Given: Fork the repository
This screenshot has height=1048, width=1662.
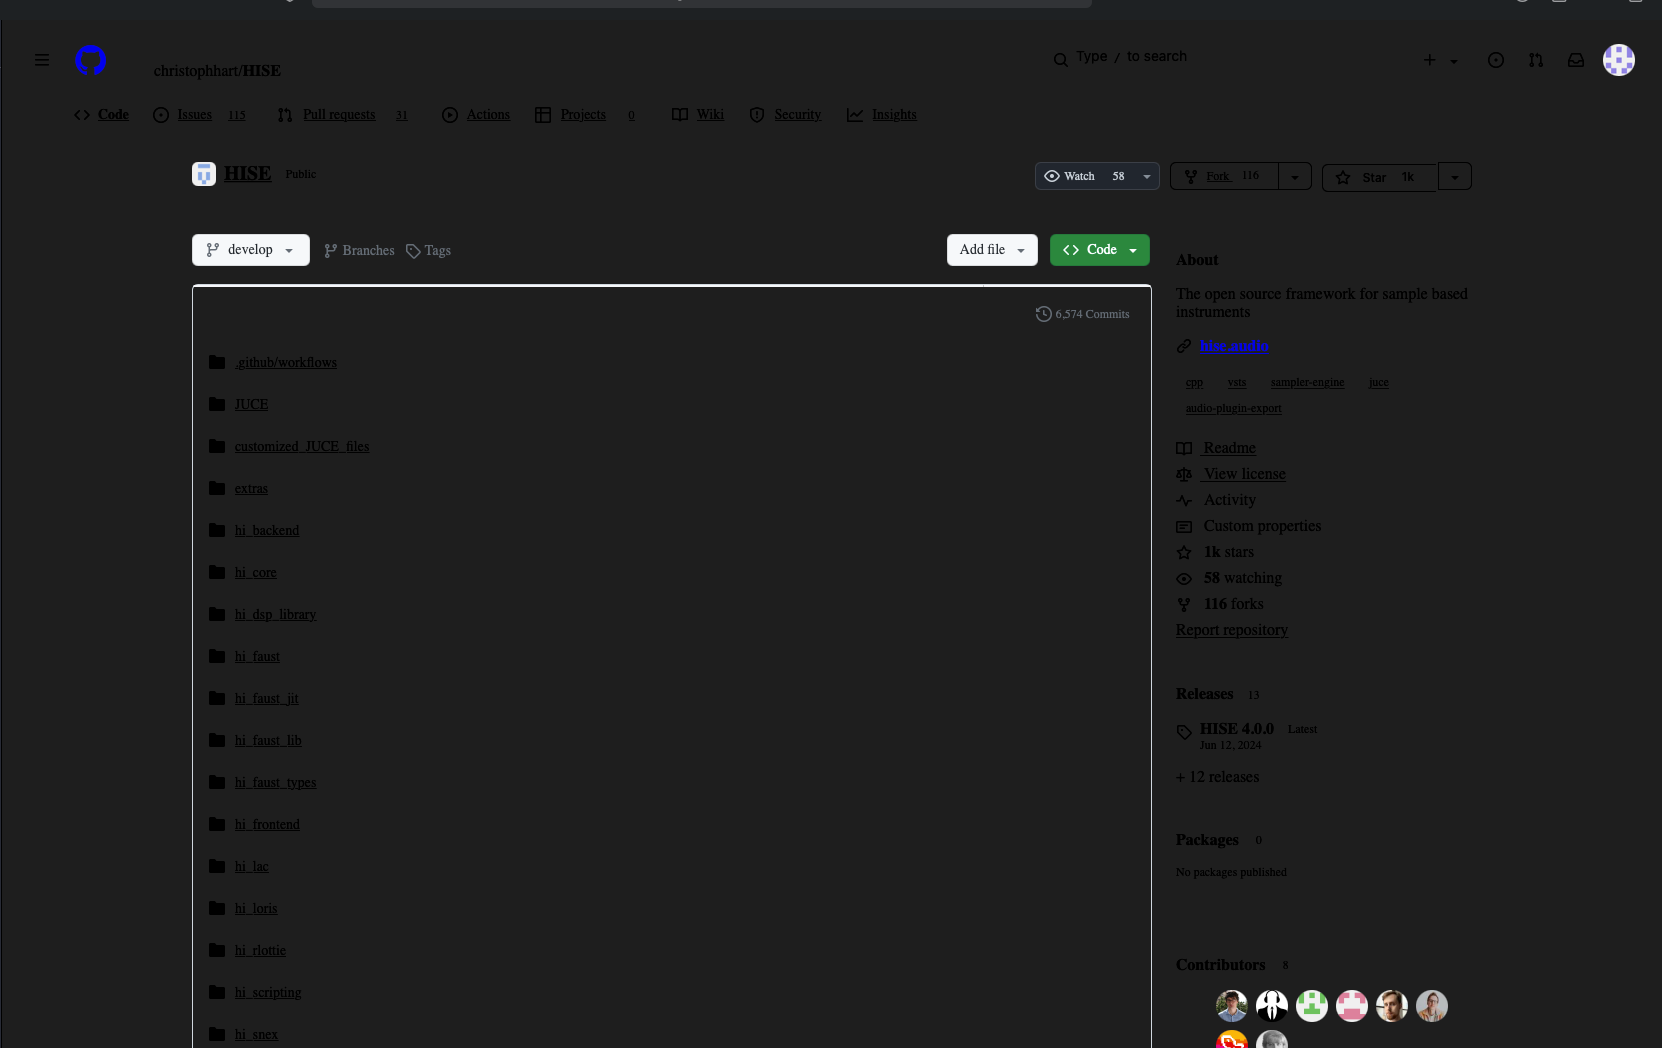Looking at the screenshot, I should [1224, 176].
